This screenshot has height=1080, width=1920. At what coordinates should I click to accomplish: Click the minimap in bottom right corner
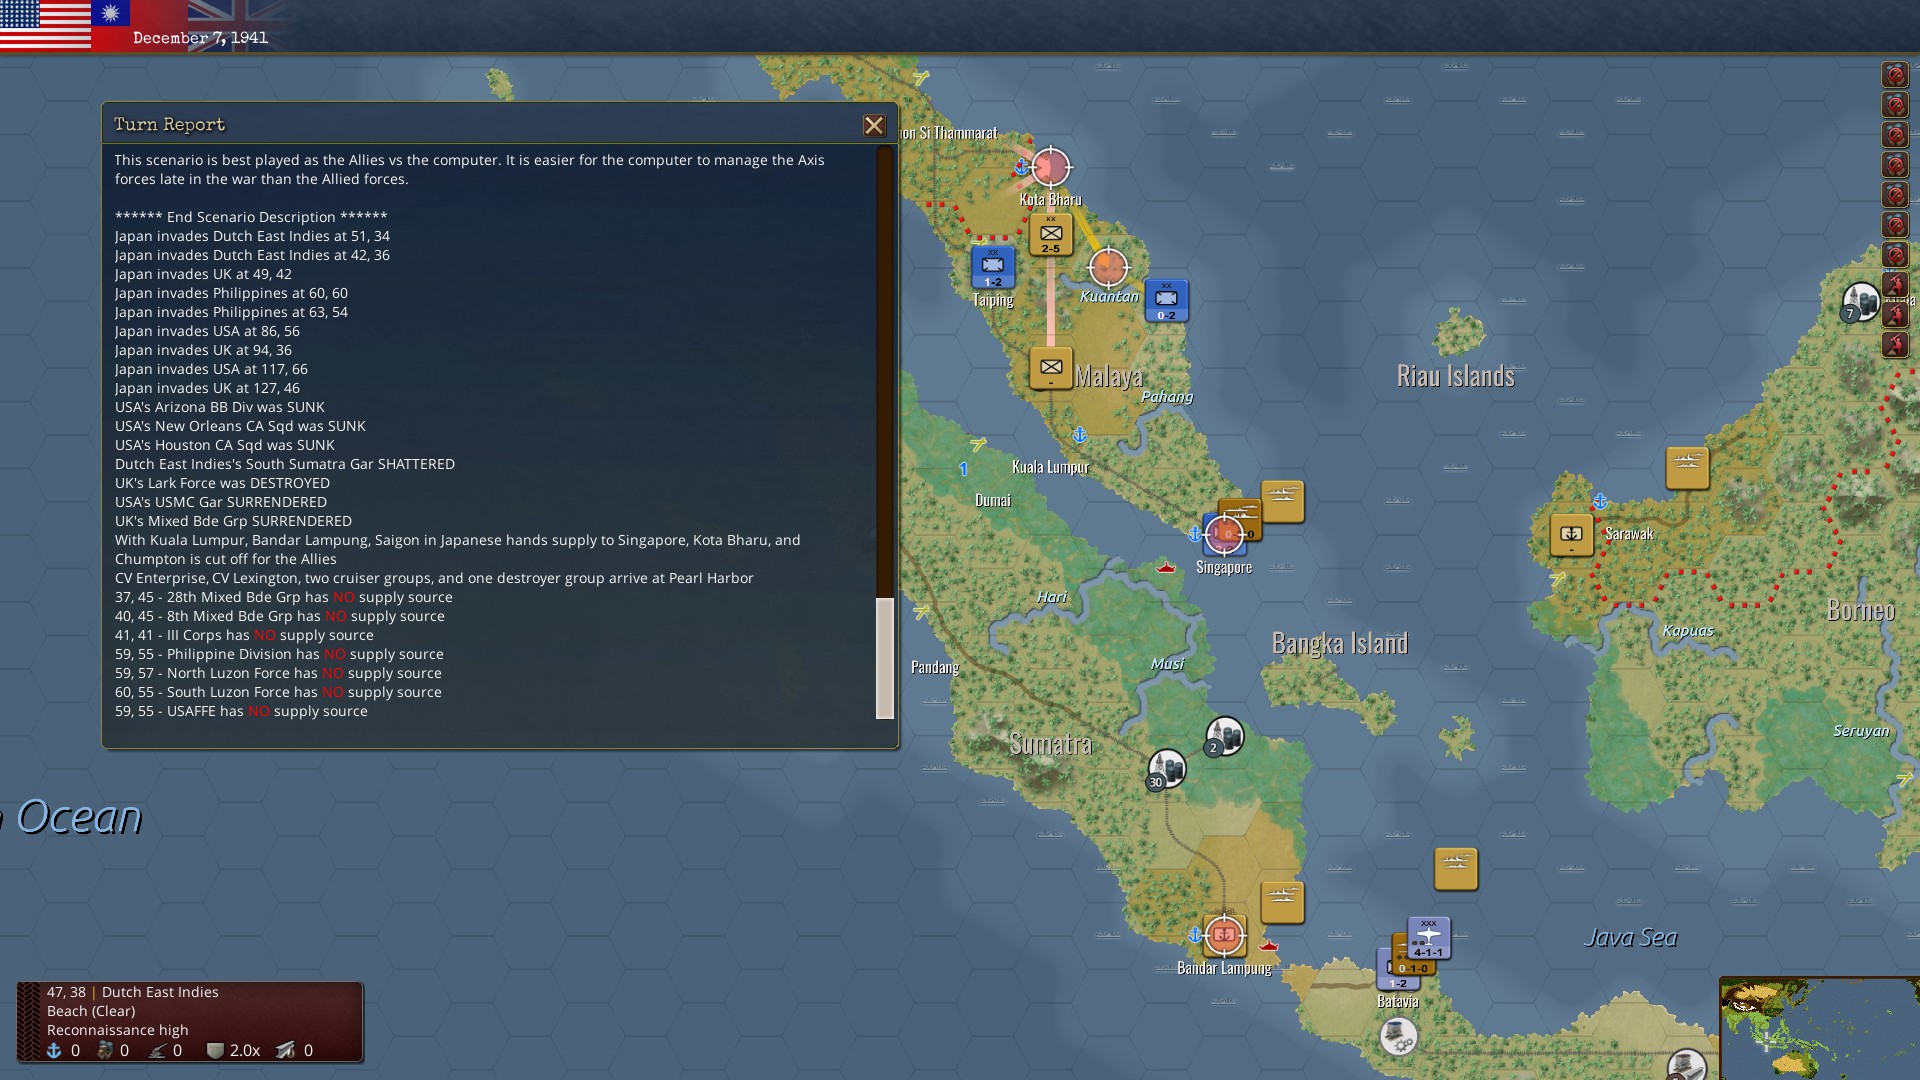click(1818, 1030)
